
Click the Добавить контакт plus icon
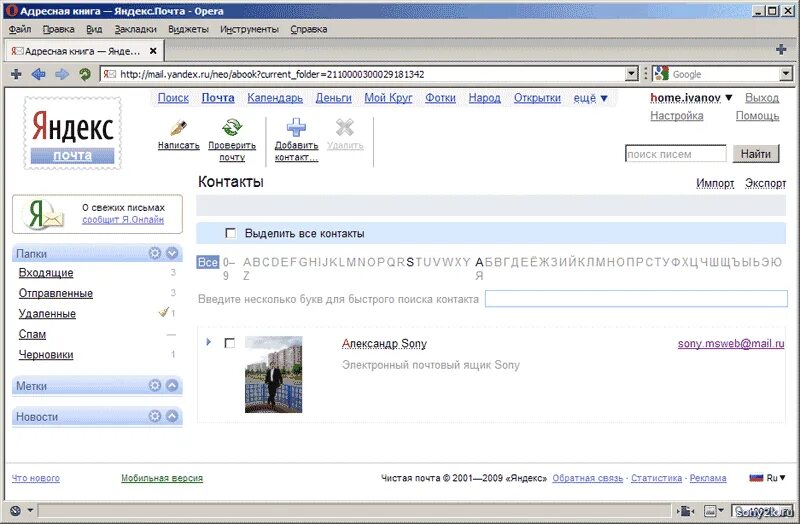coord(296,128)
